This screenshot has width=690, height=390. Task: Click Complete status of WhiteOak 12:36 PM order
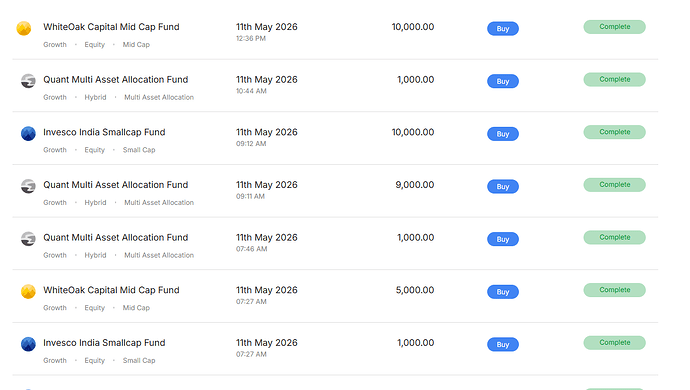(614, 27)
